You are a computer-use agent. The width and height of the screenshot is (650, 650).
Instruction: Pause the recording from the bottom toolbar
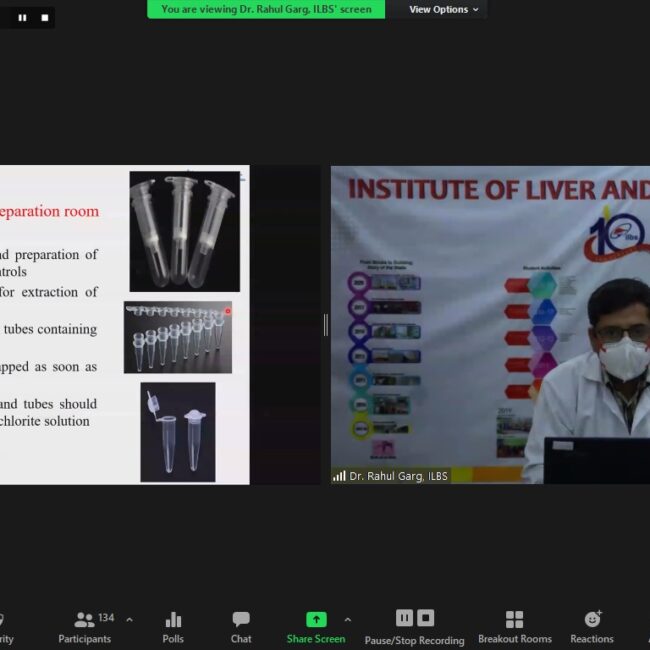[404, 618]
